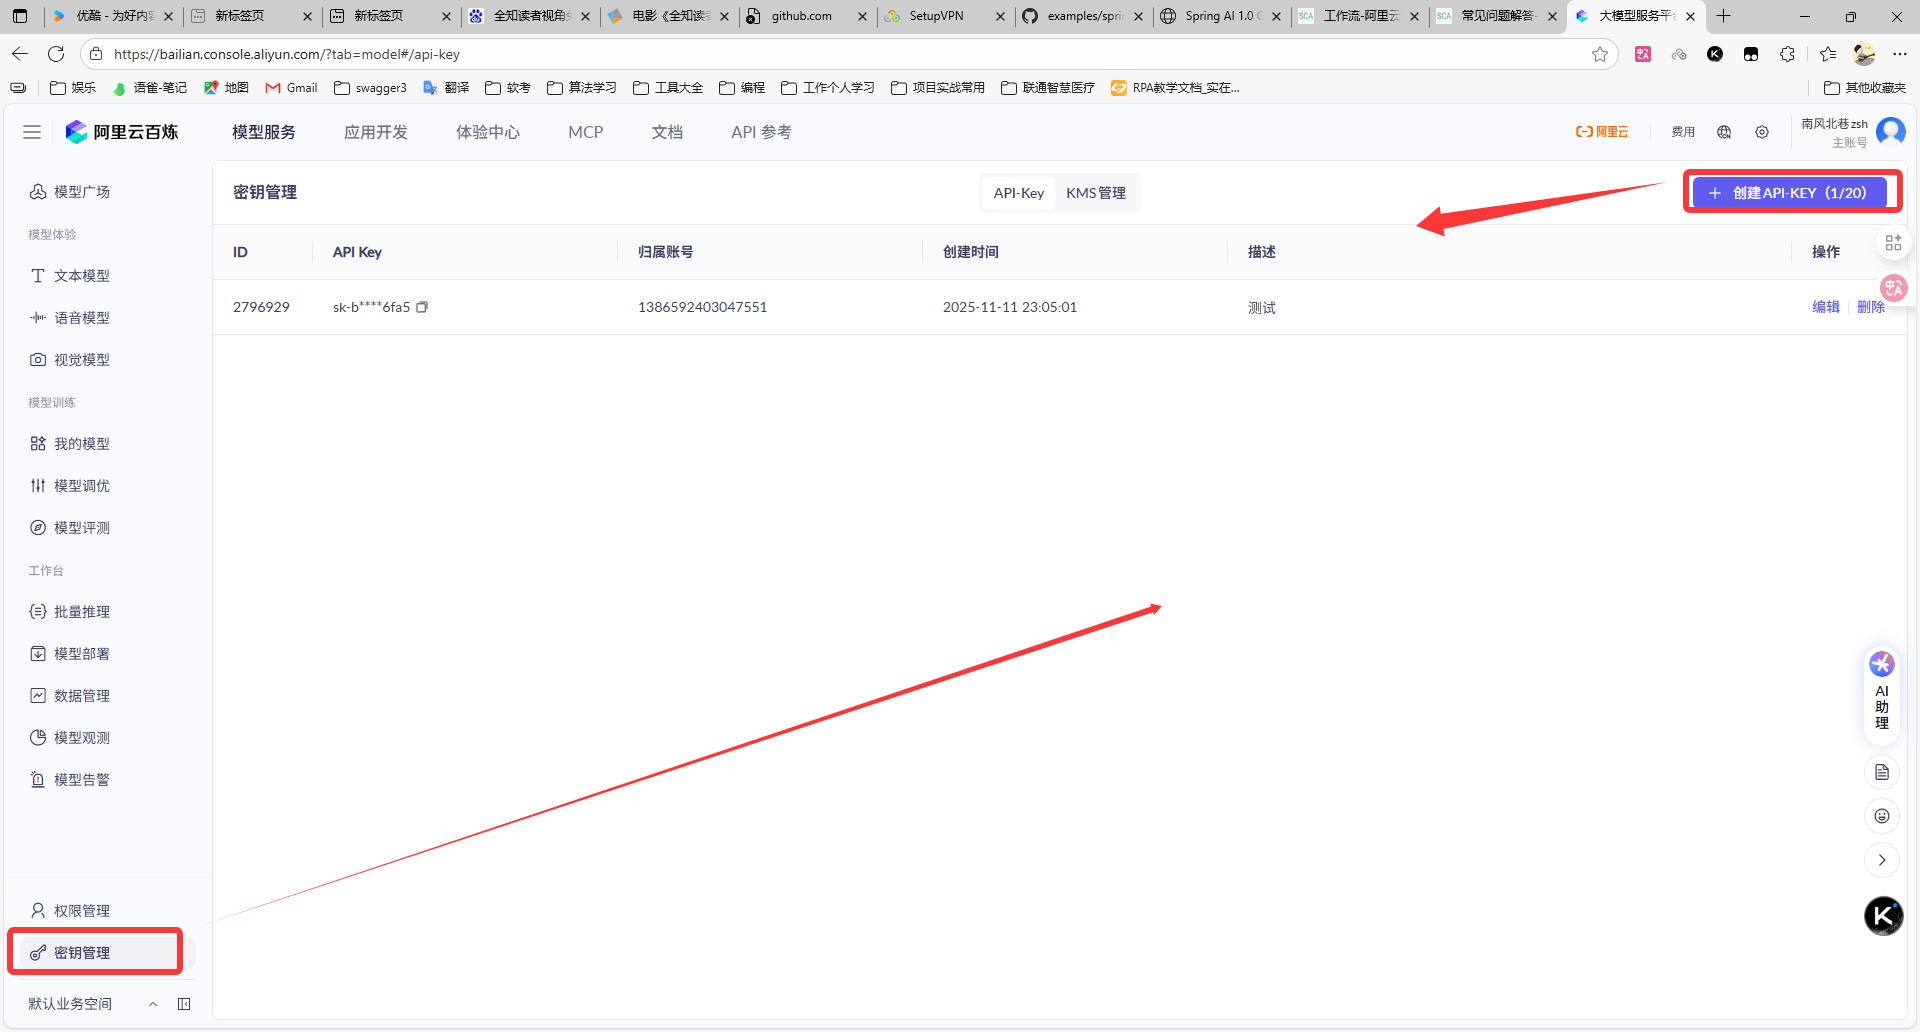
Task: Open the Gmail bookmark
Action: [291, 88]
